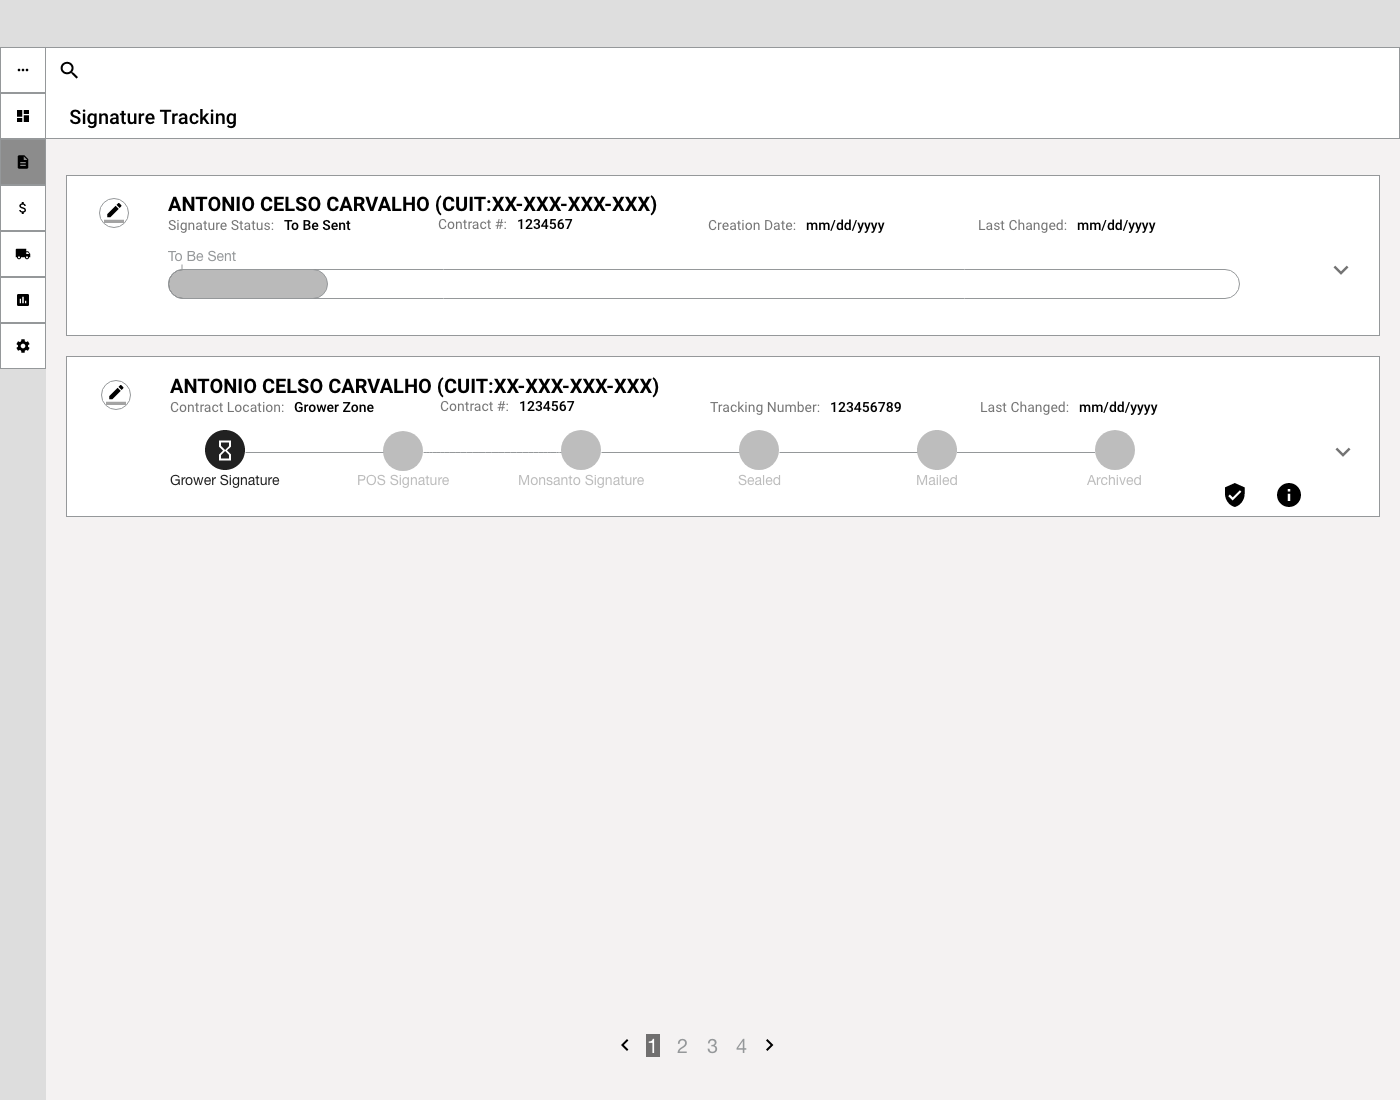Screen dimensions: 1400x1100
Task: Select the Mailed step circle
Action: pos(937,450)
